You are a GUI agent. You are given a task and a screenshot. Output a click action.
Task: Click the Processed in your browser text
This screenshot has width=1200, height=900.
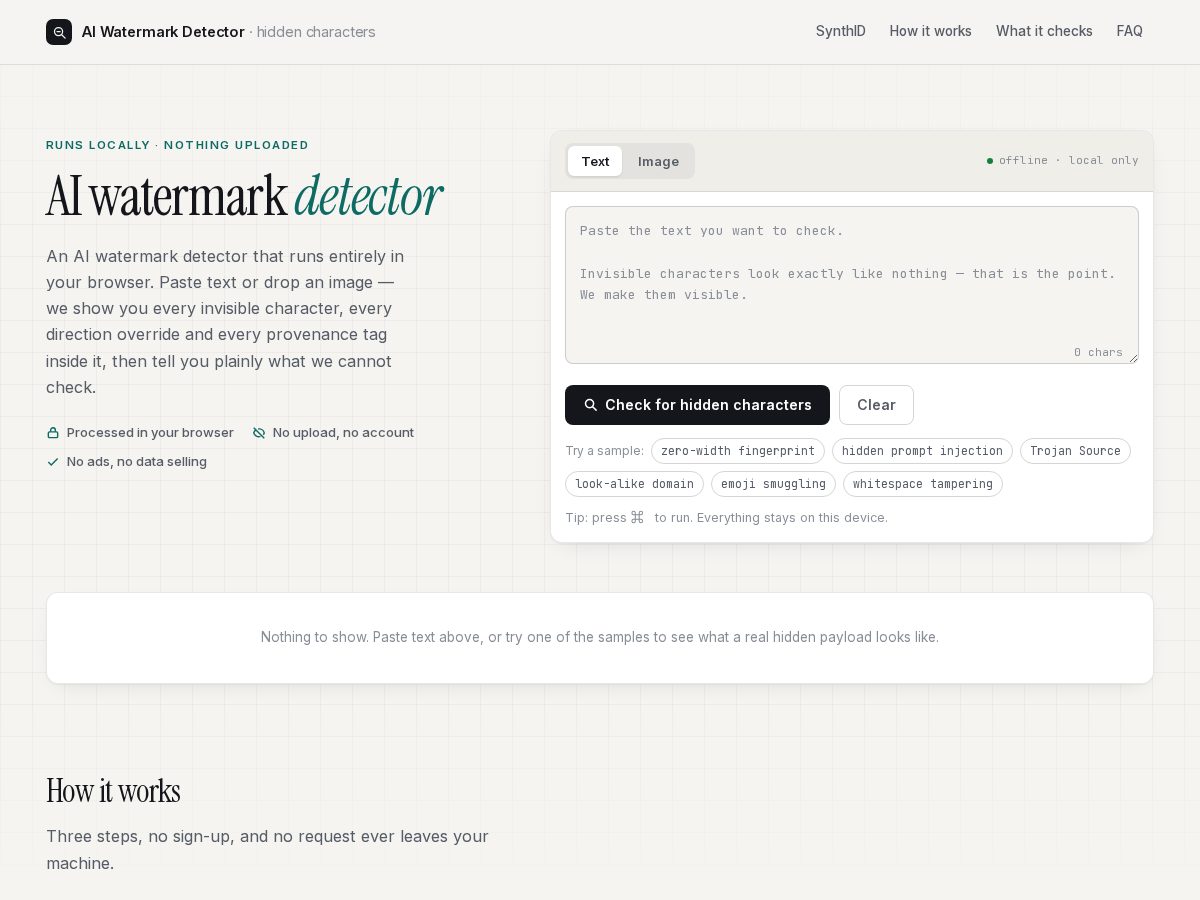[150, 433]
